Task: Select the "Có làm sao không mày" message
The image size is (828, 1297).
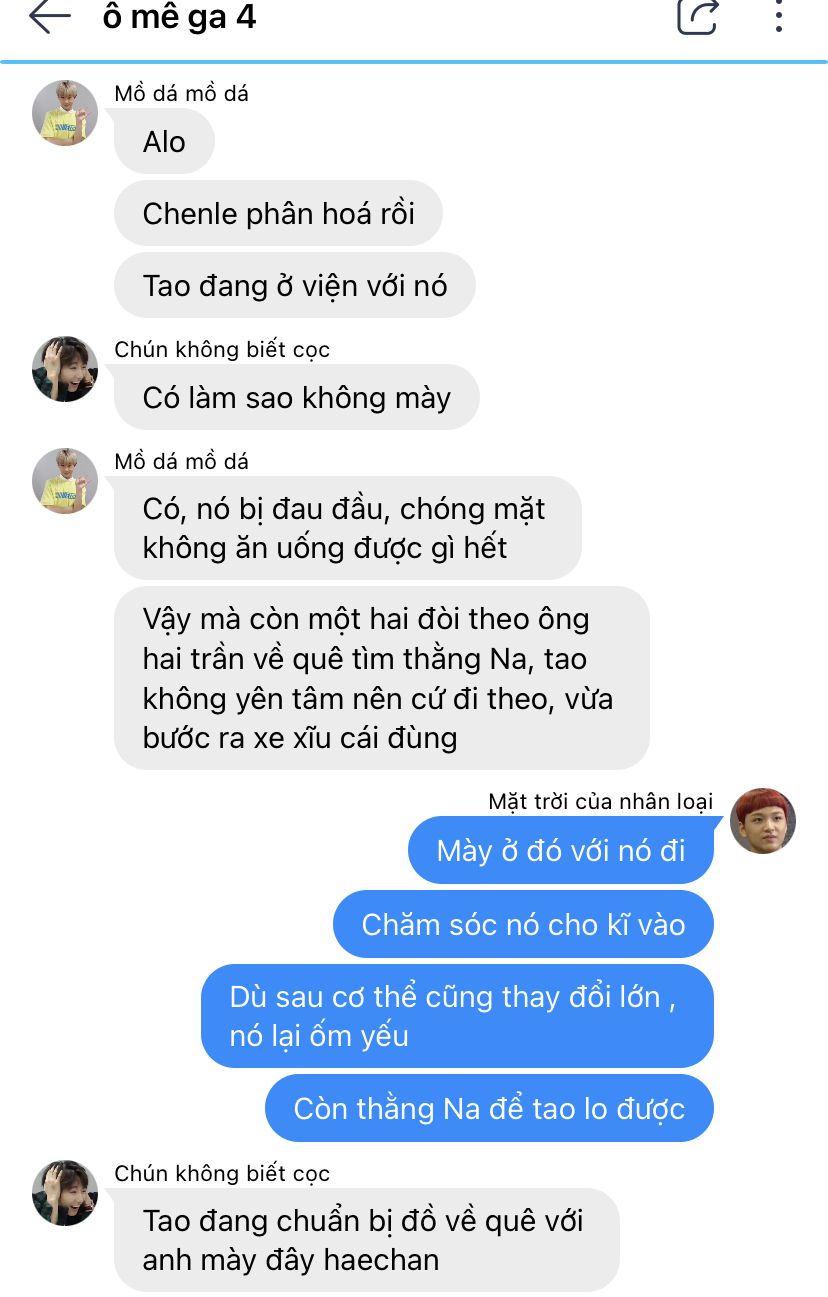Action: tap(297, 398)
